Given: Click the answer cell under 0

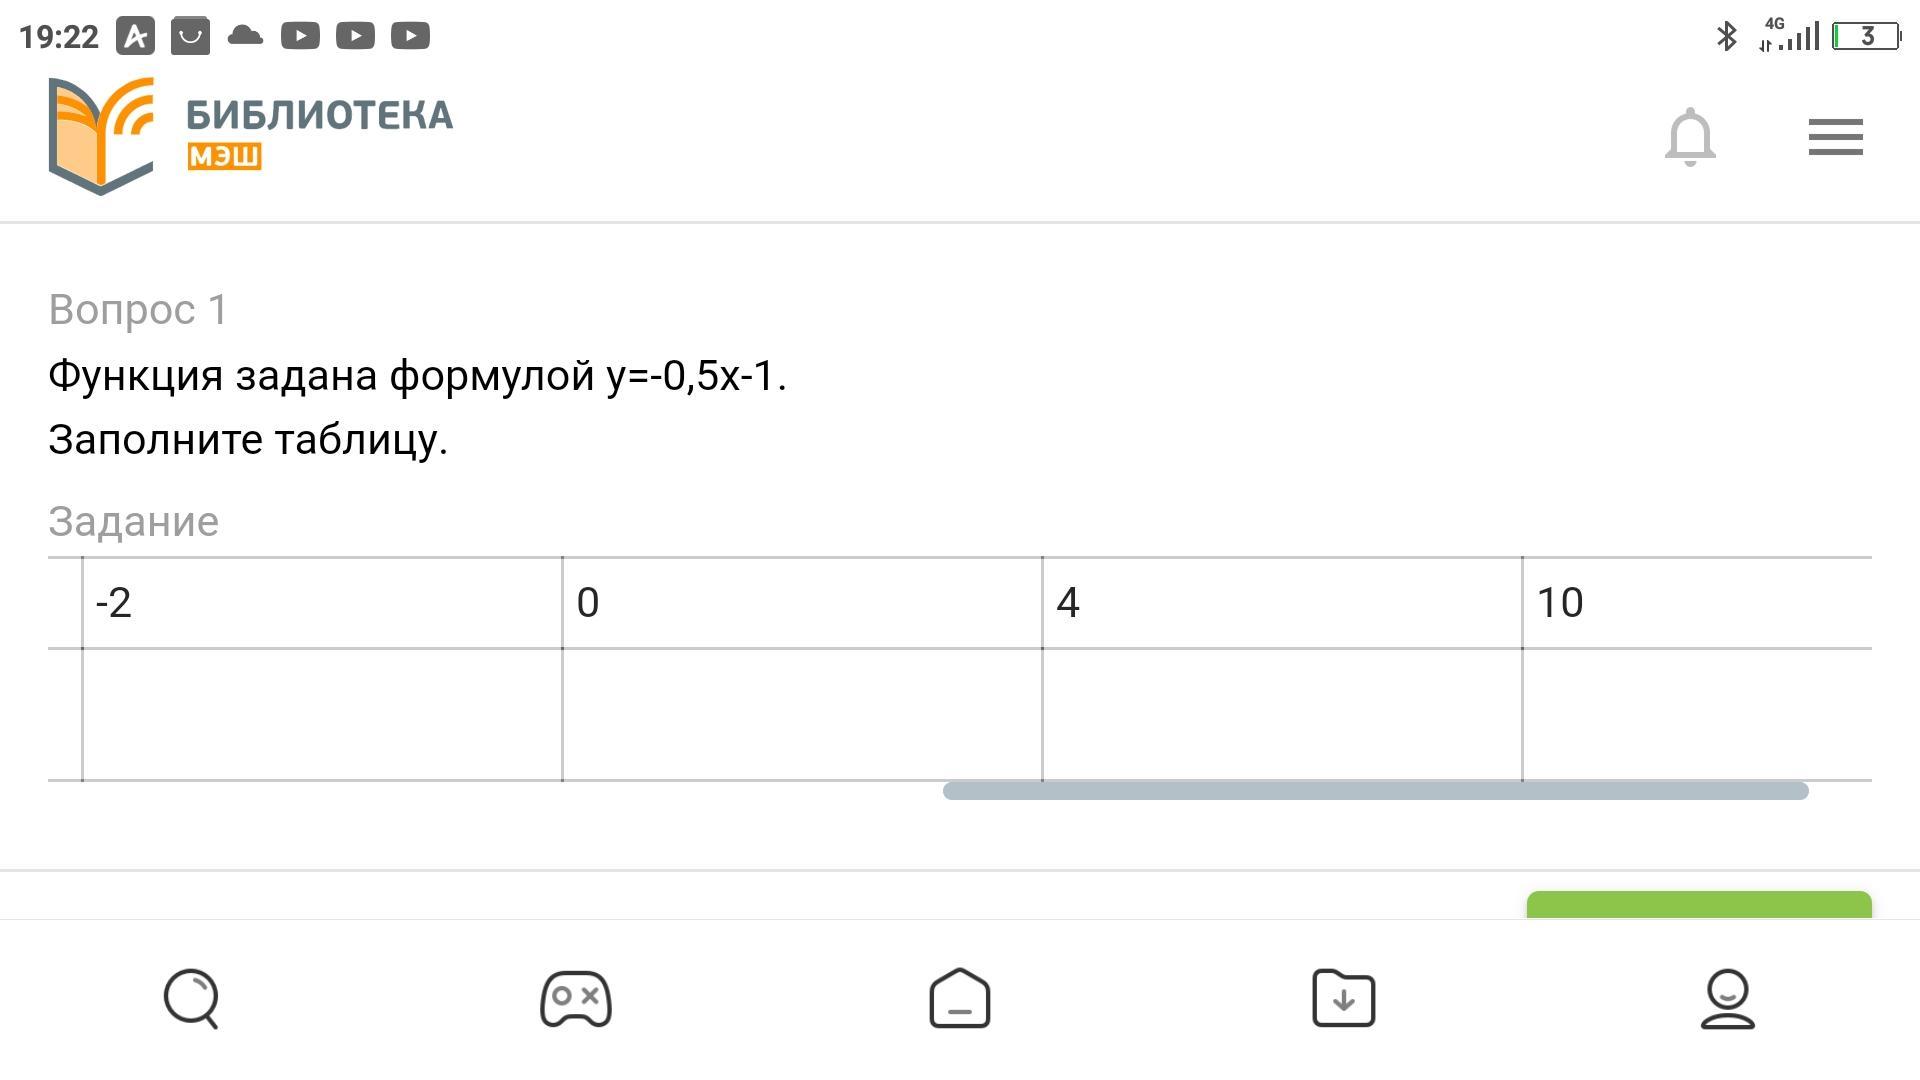Looking at the screenshot, I should (802, 714).
